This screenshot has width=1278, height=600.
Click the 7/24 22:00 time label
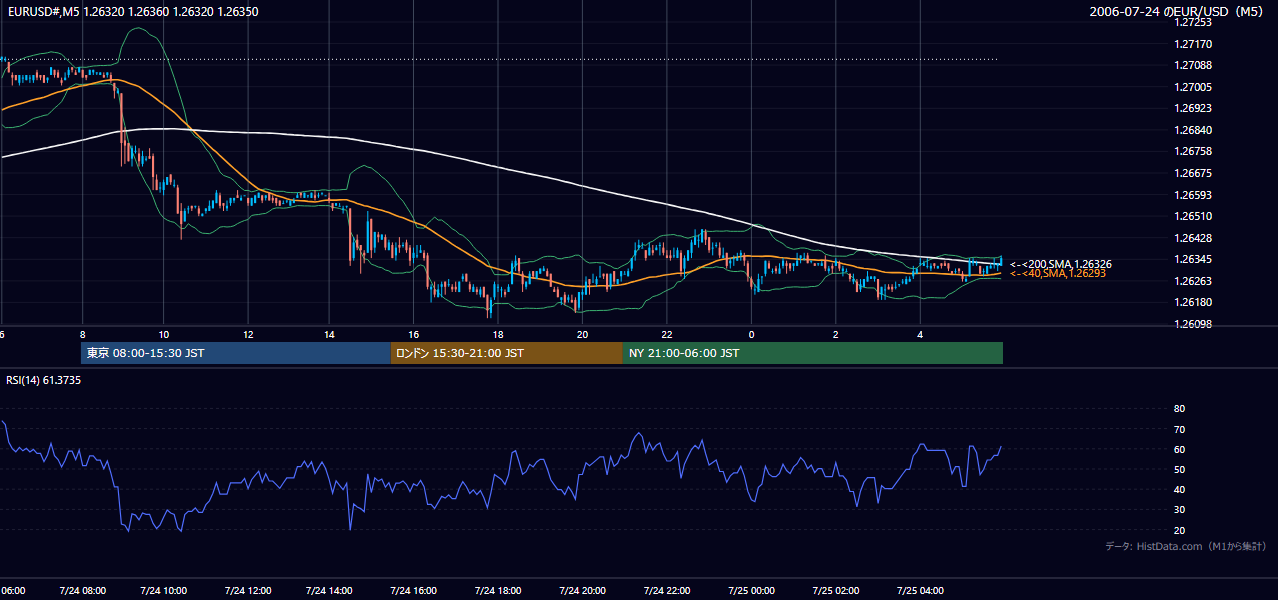point(667,591)
